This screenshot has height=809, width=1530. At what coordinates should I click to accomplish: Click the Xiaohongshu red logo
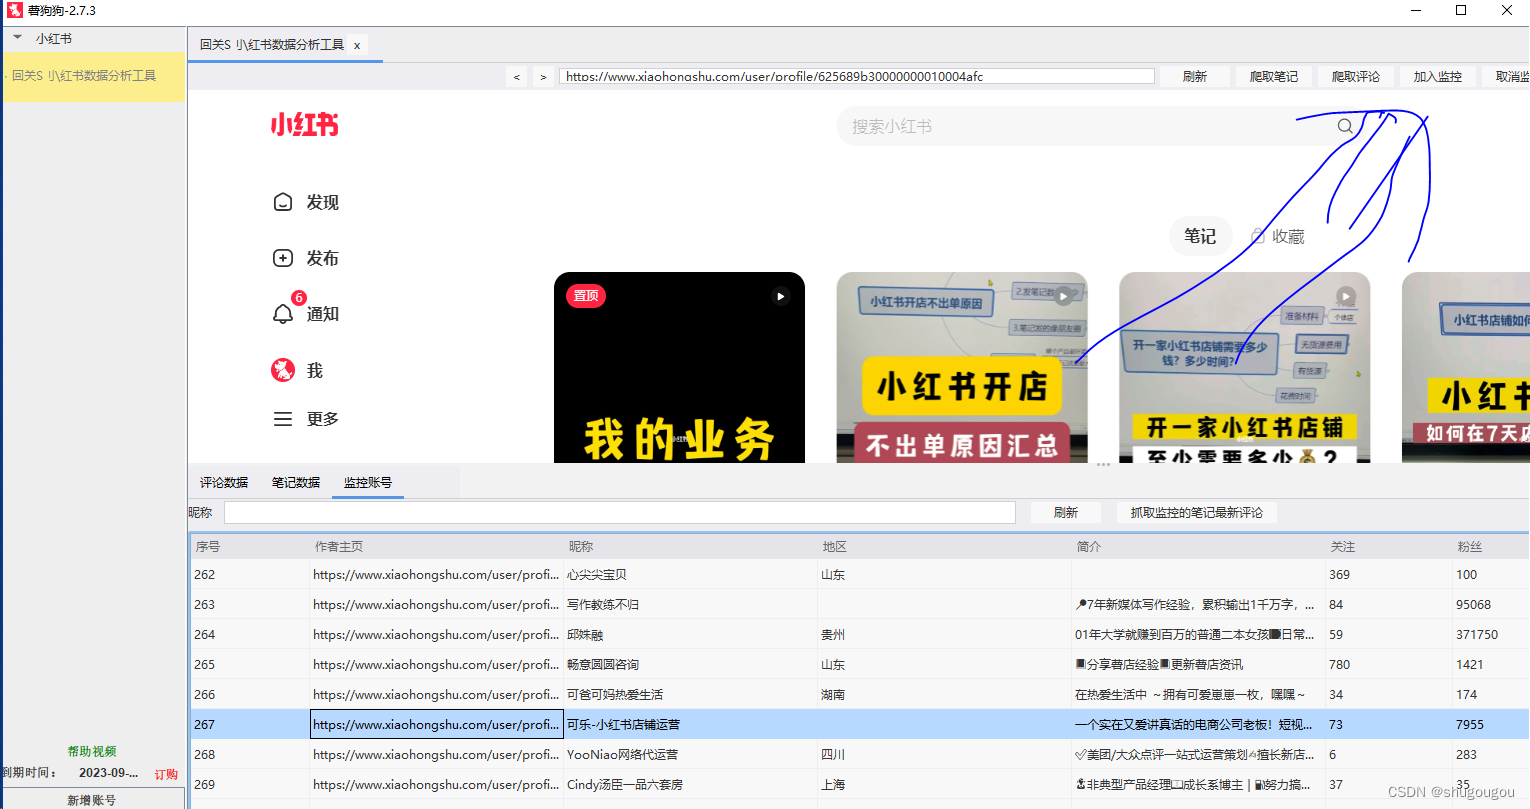click(x=305, y=124)
